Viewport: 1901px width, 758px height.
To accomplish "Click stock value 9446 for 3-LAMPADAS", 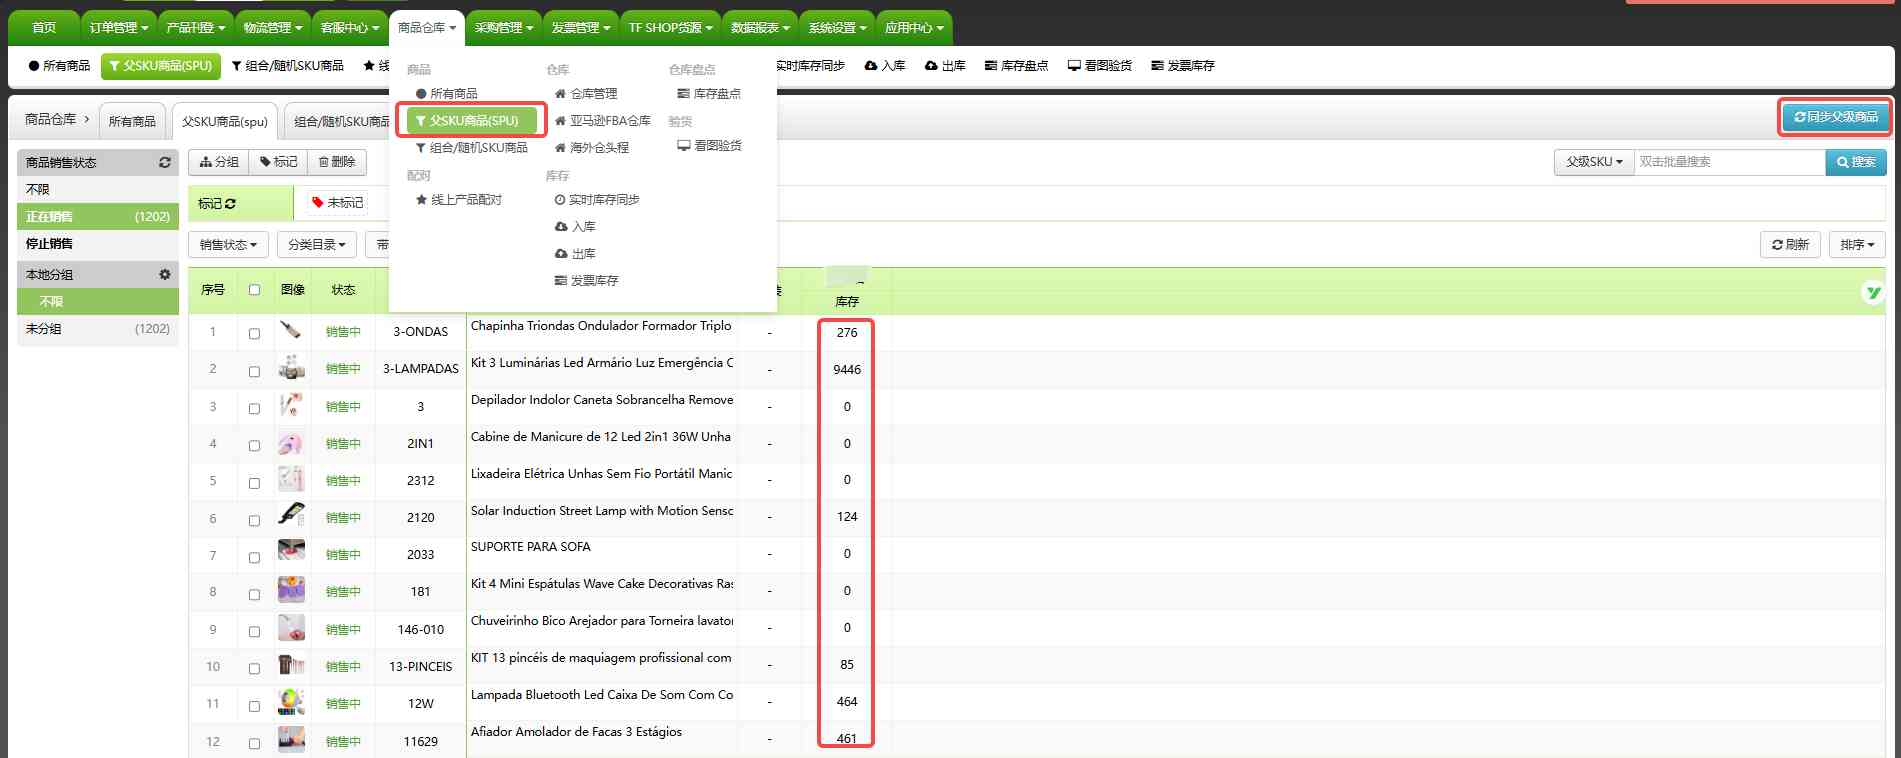I will point(847,370).
